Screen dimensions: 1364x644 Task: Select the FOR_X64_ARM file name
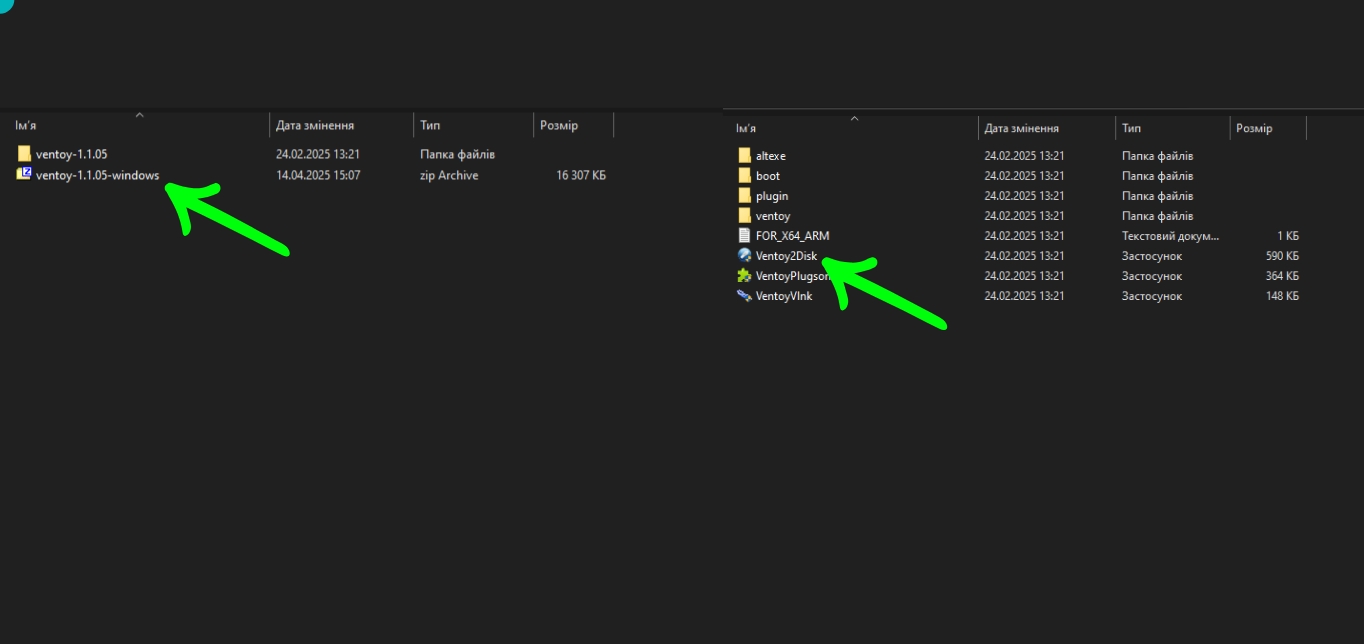pyautogui.click(x=793, y=236)
